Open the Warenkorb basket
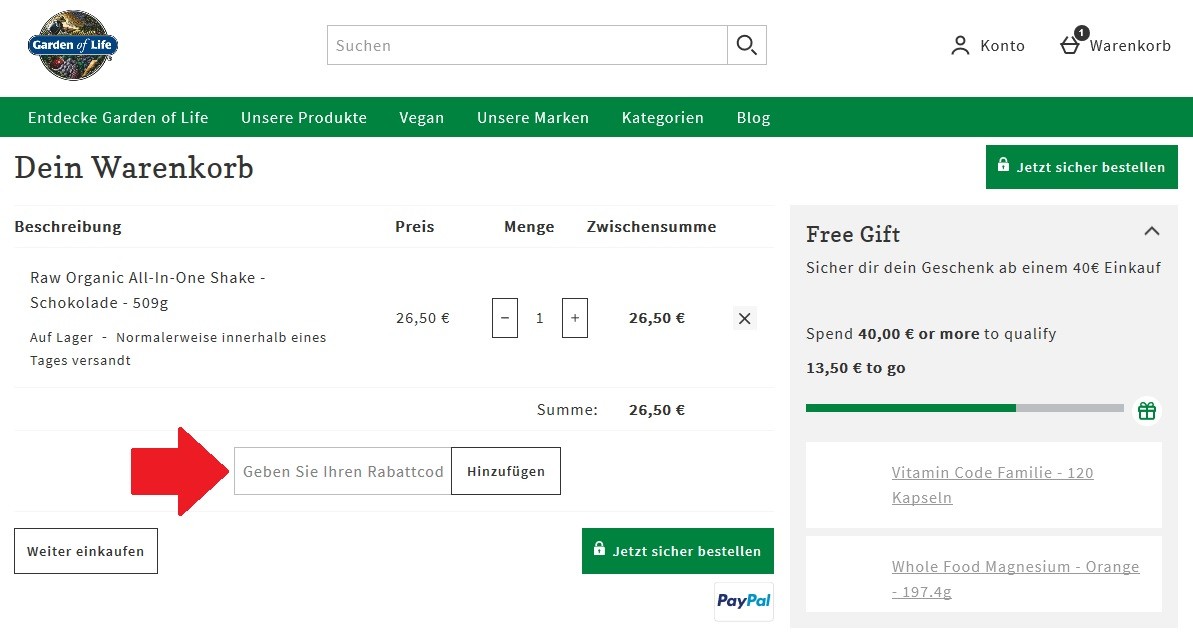The width and height of the screenshot is (1193, 641). (x=1115, y=43)
